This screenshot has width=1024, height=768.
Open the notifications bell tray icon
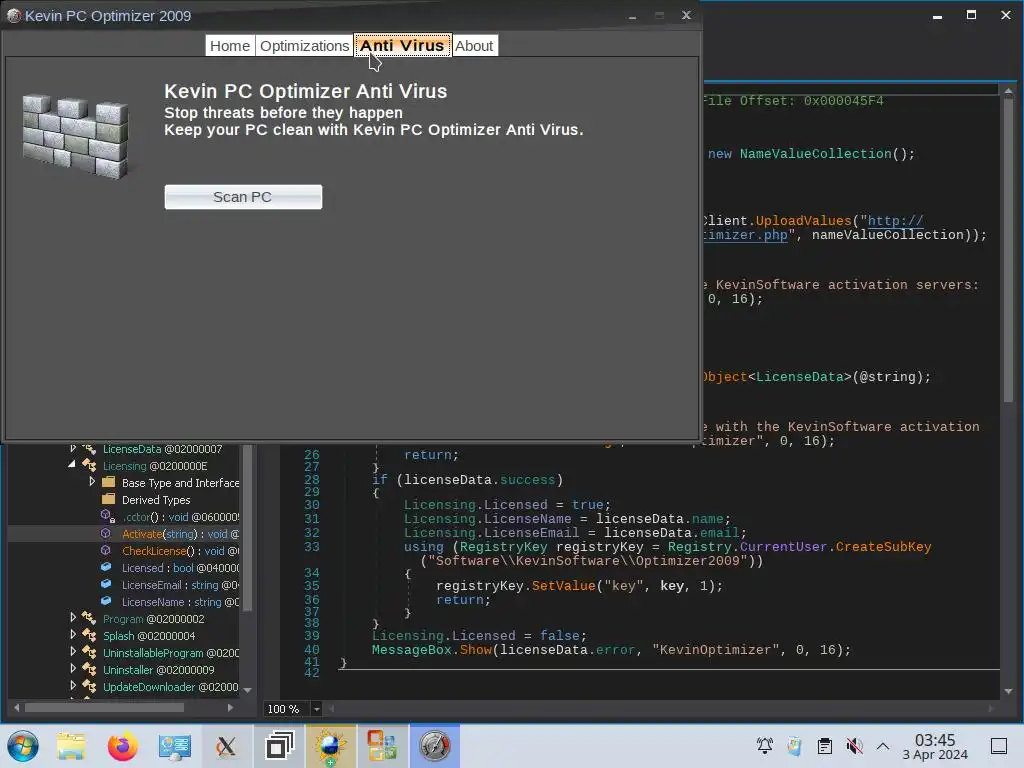tap(765, 746)
